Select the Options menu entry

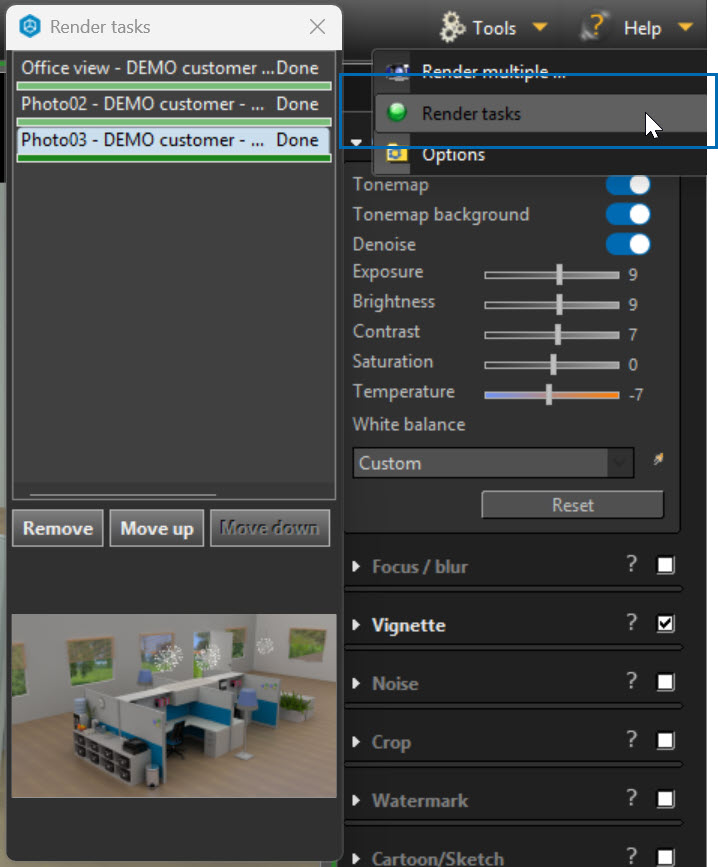[541, 154]
